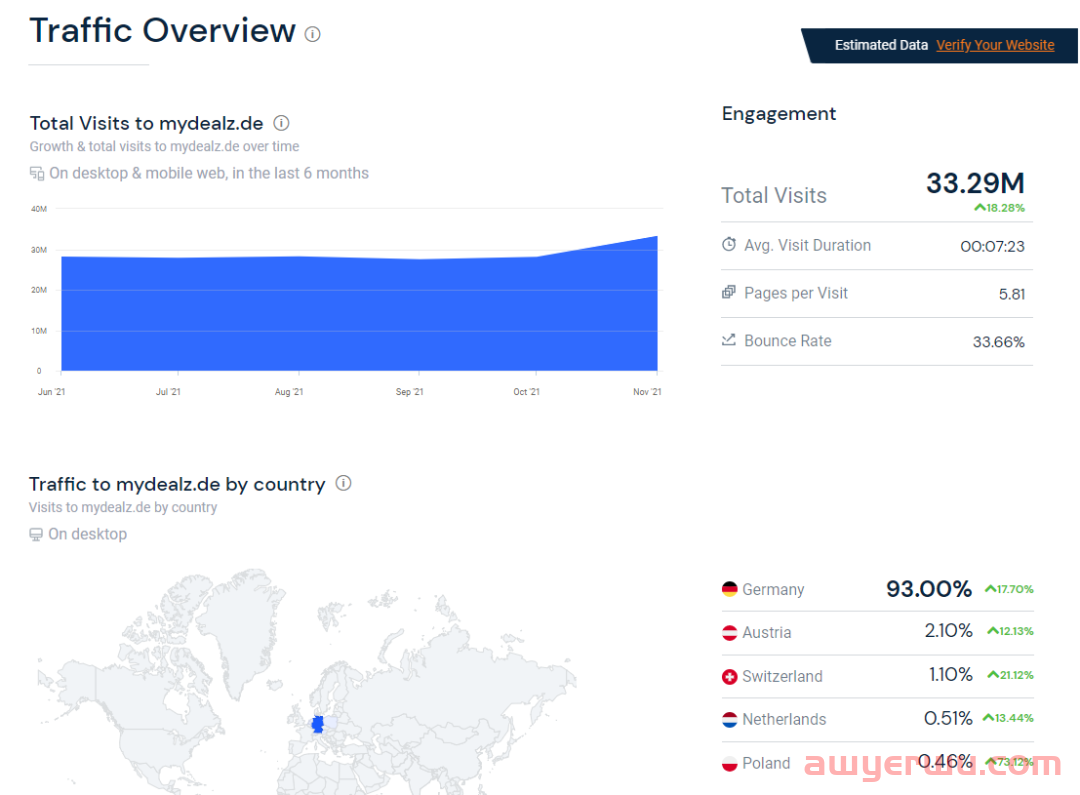Image resolution: width=1080 pixels, height=795 pixels.
Task: Click the 20M y-axis label
Action: pyautogui.click(x=39, y=290)
